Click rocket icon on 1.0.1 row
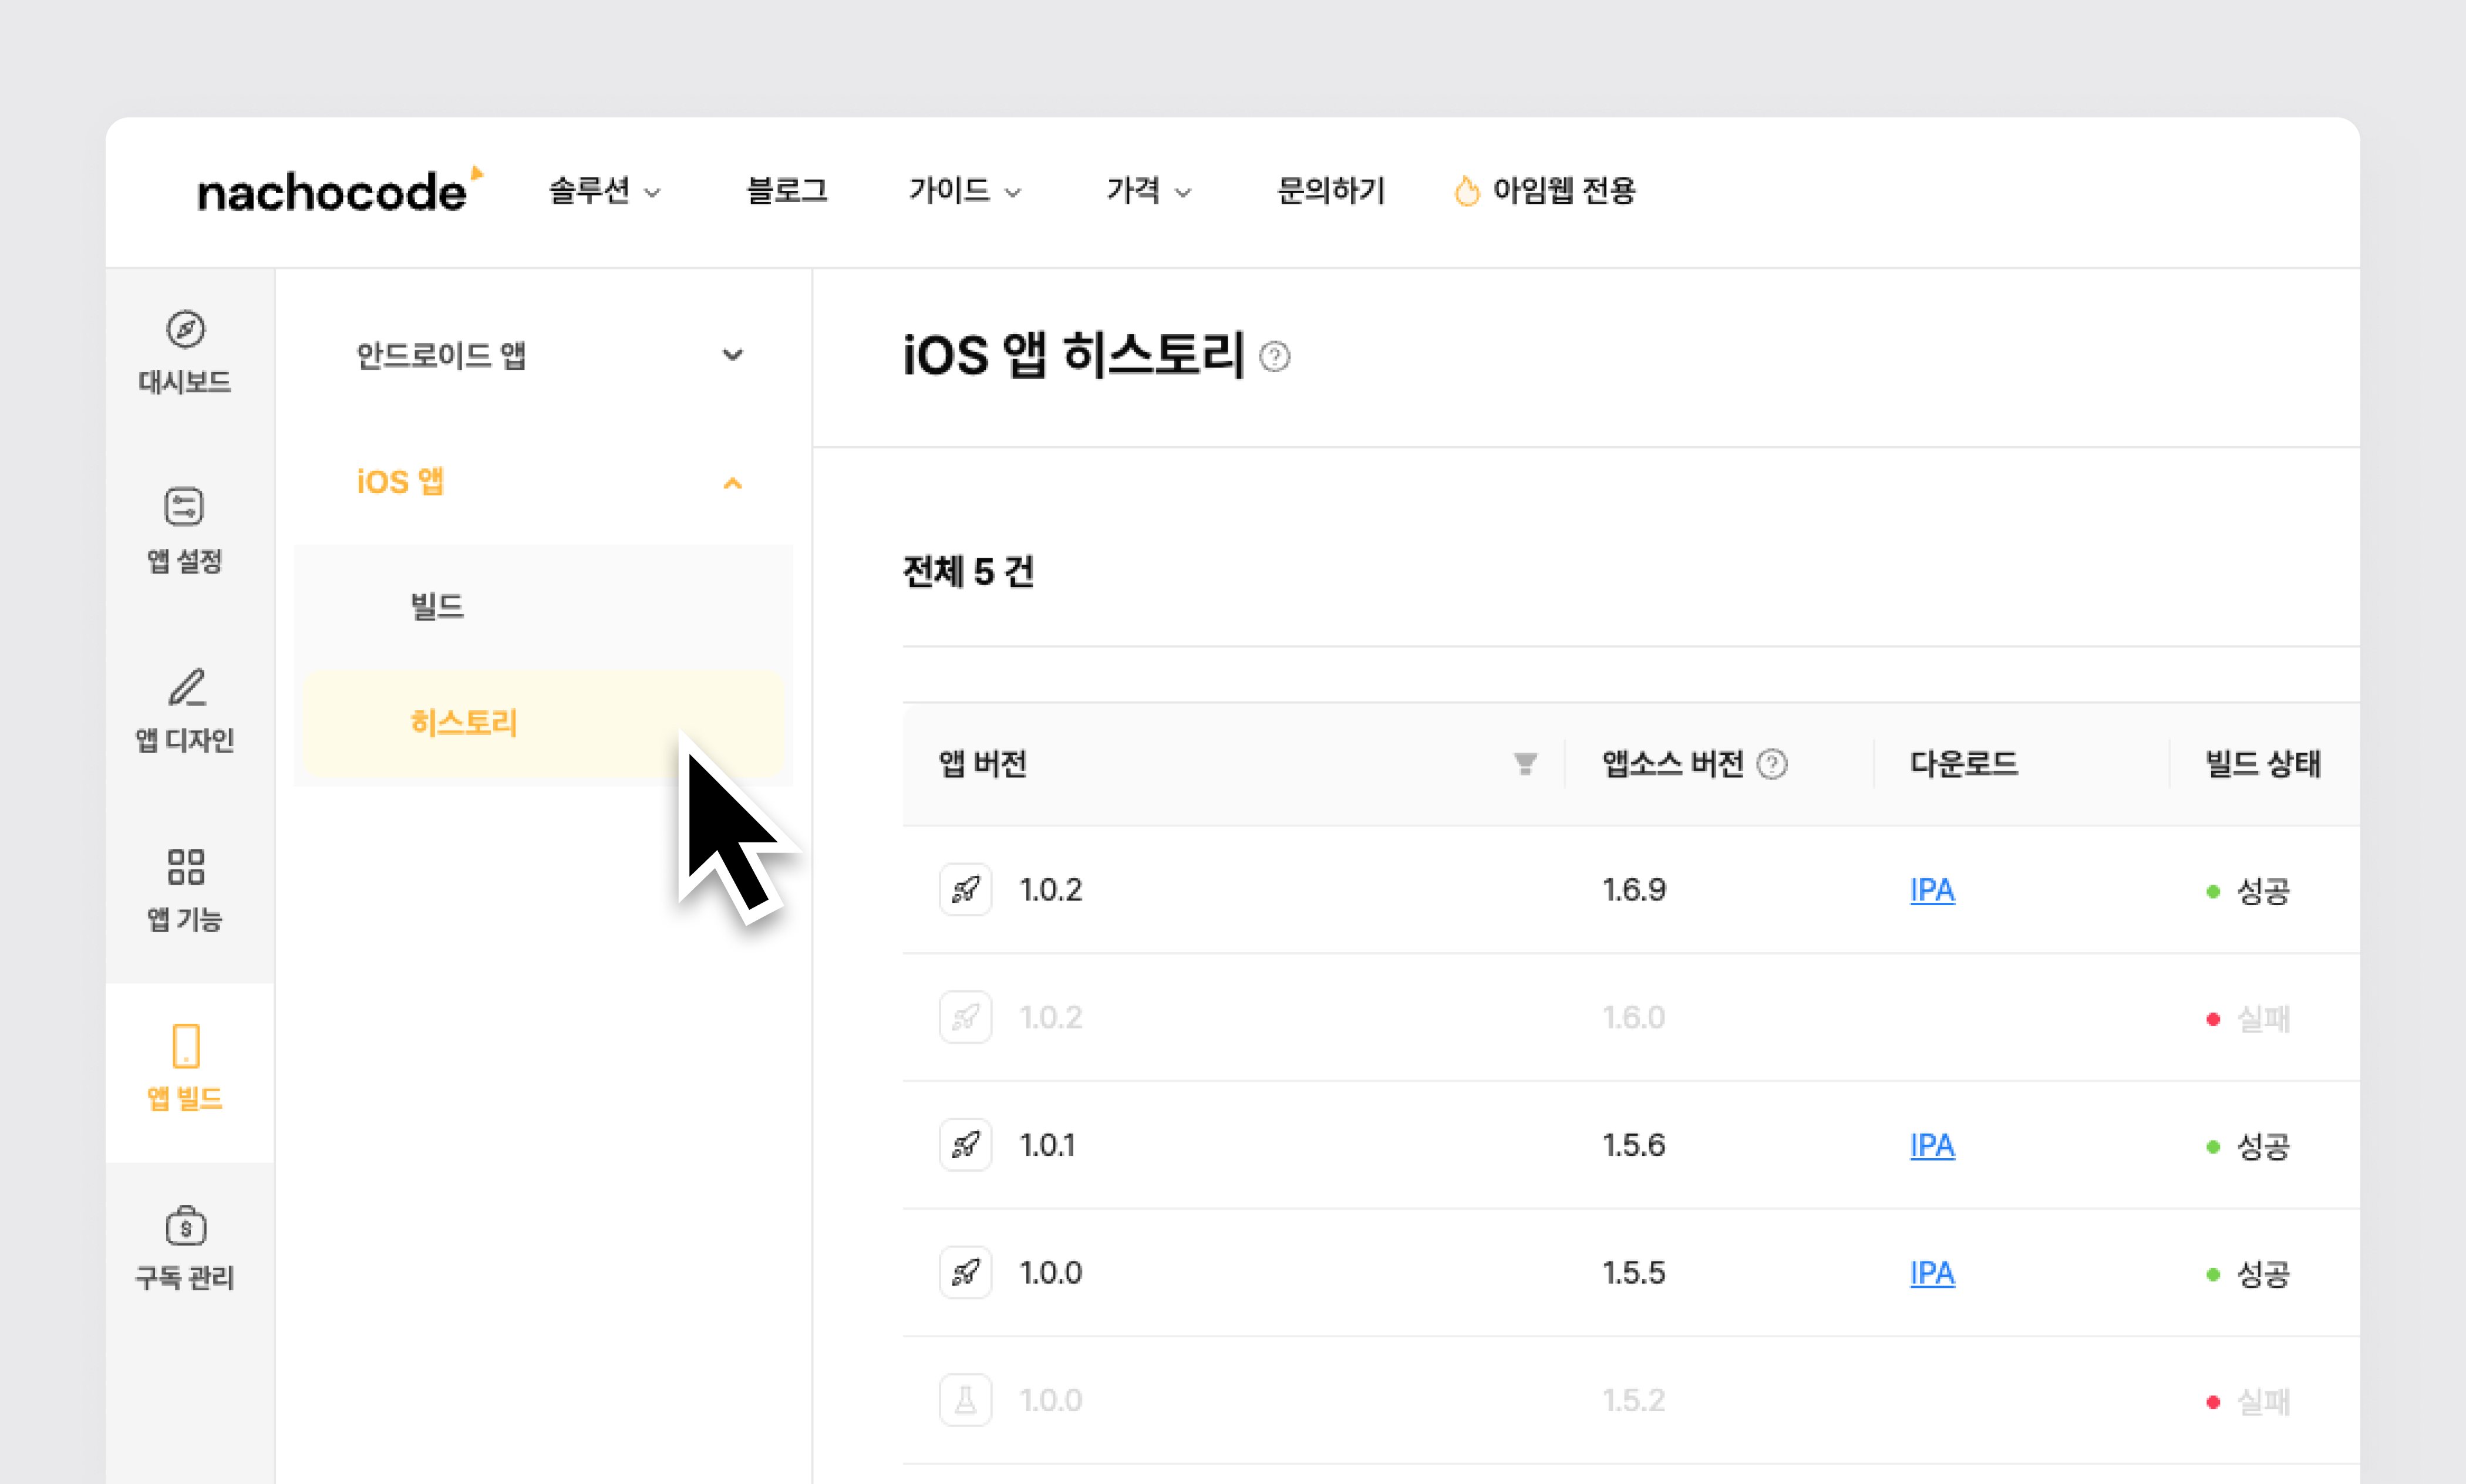The image size is (2466, 1484). (965, 1145)
